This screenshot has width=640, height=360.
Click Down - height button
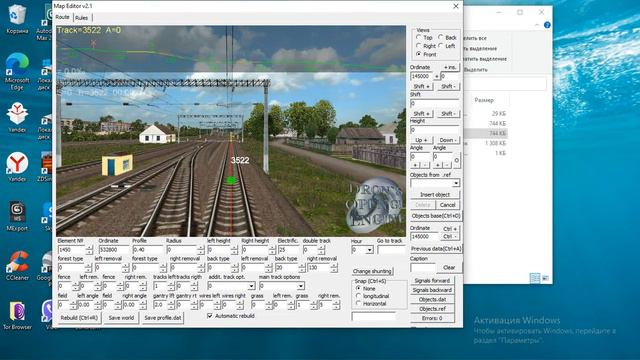pos(448,140)
